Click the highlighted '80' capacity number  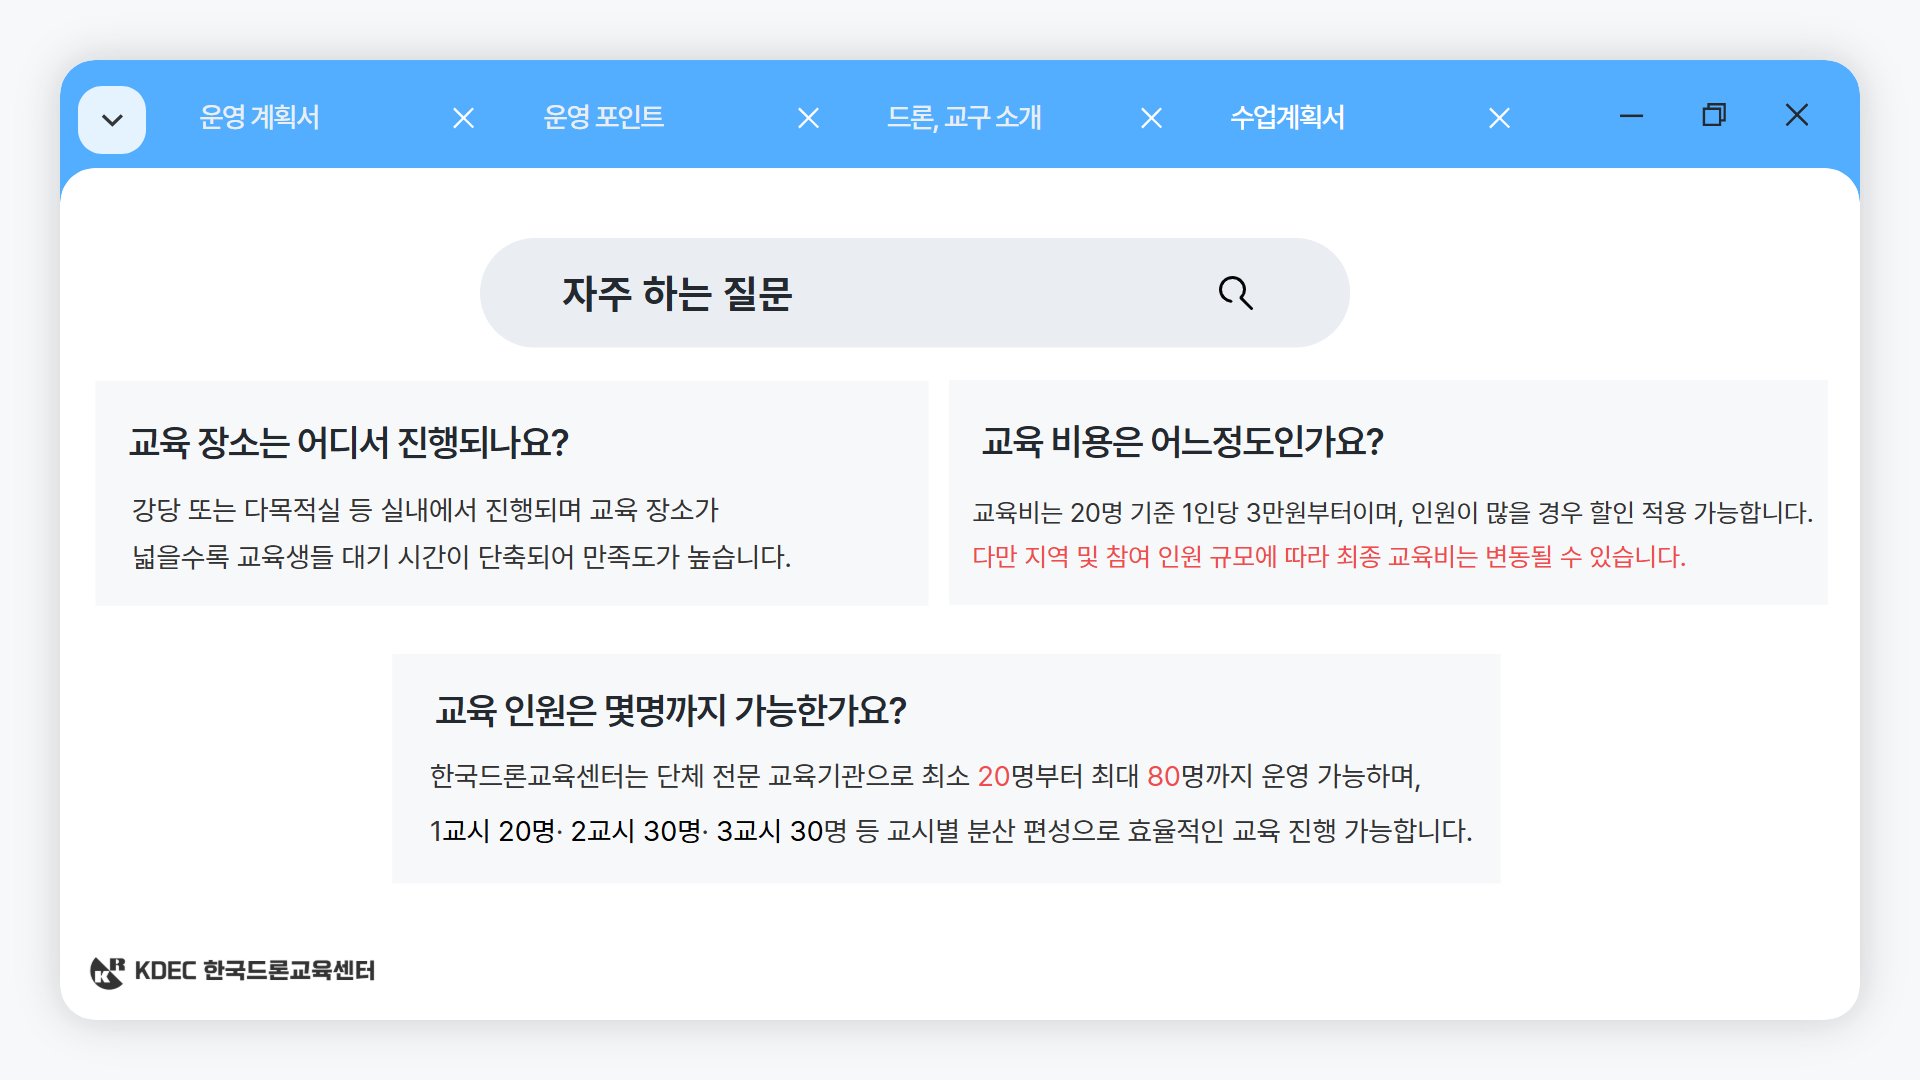1163,776
